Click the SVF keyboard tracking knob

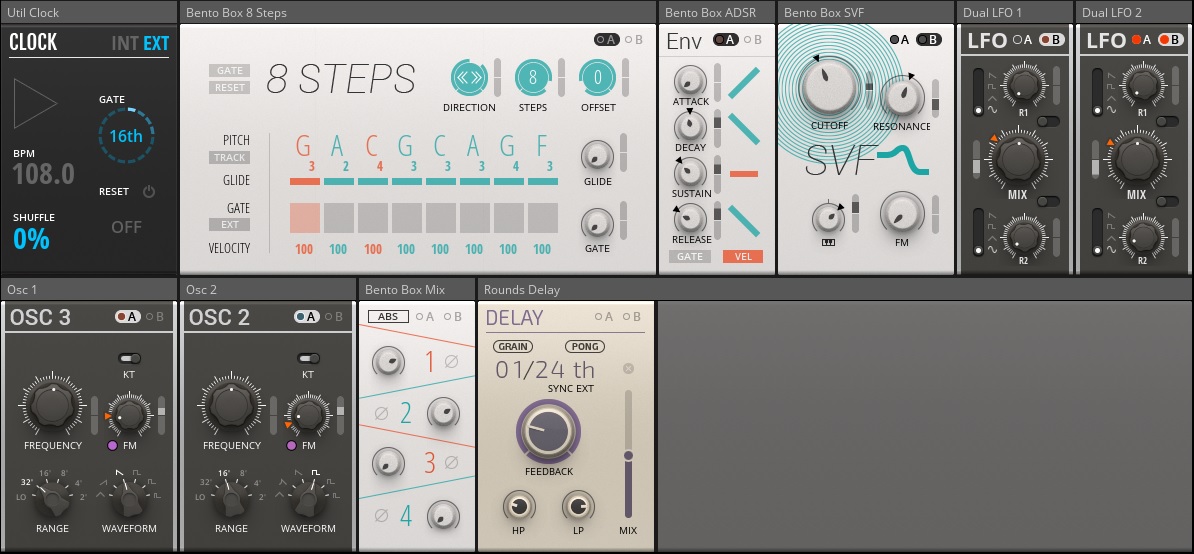(x=828, y=219)
